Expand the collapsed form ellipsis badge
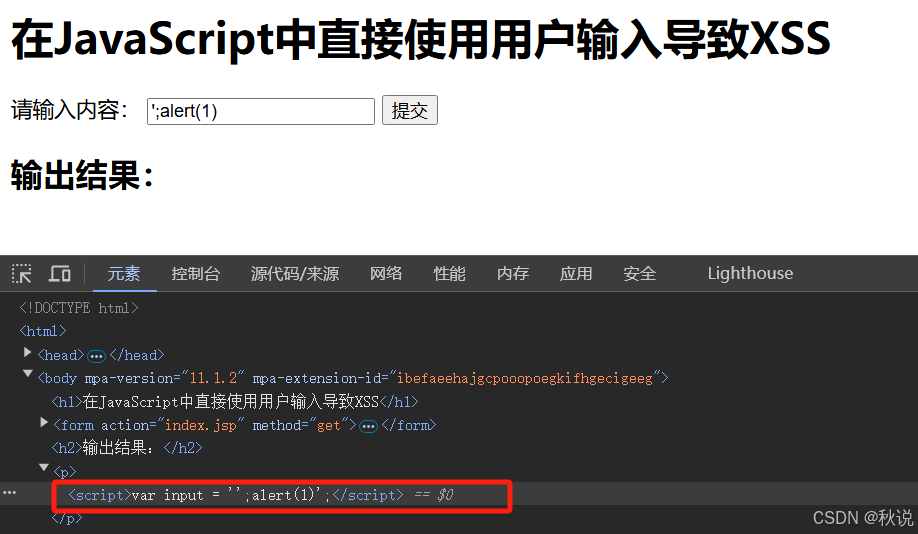The width and height of the screenshot is (918, 534). pyautogui.click(x=368, y=426)
